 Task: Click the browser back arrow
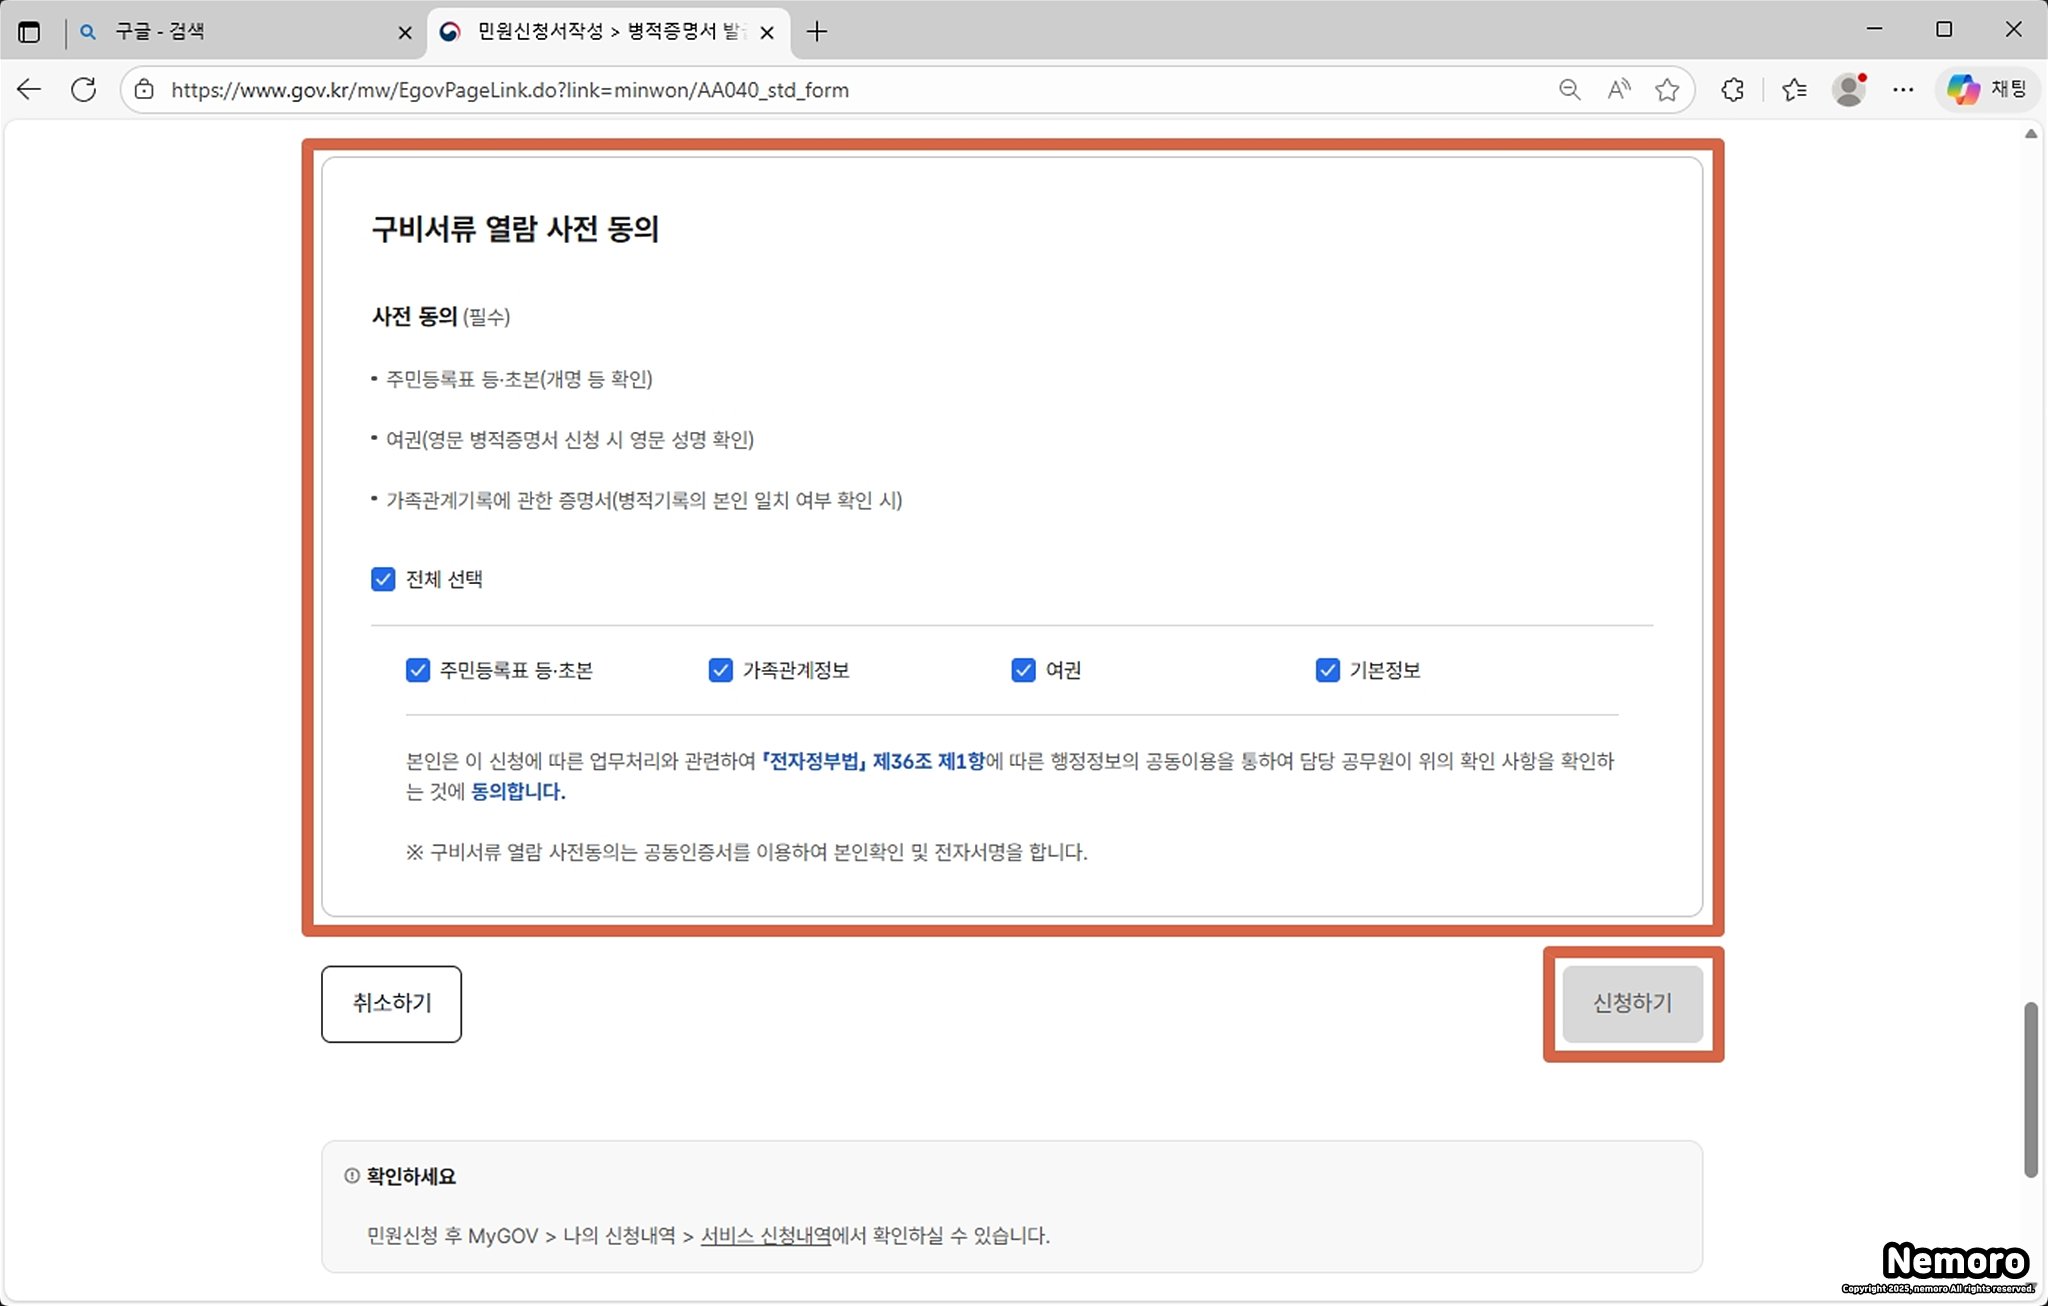(29, 90)
